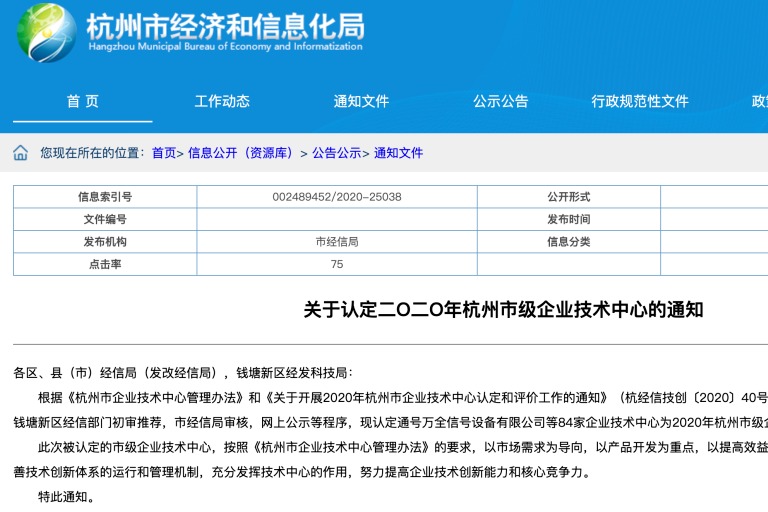Open the 公示公告 navigation tab

(500, 101)
